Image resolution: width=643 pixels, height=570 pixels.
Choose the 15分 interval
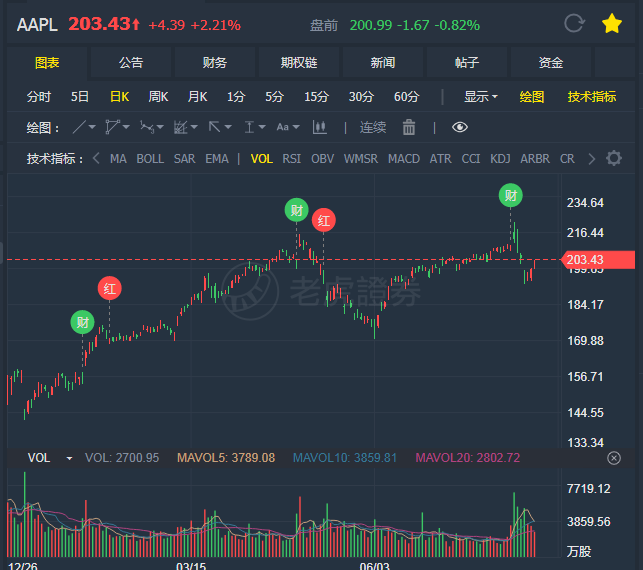316,97
